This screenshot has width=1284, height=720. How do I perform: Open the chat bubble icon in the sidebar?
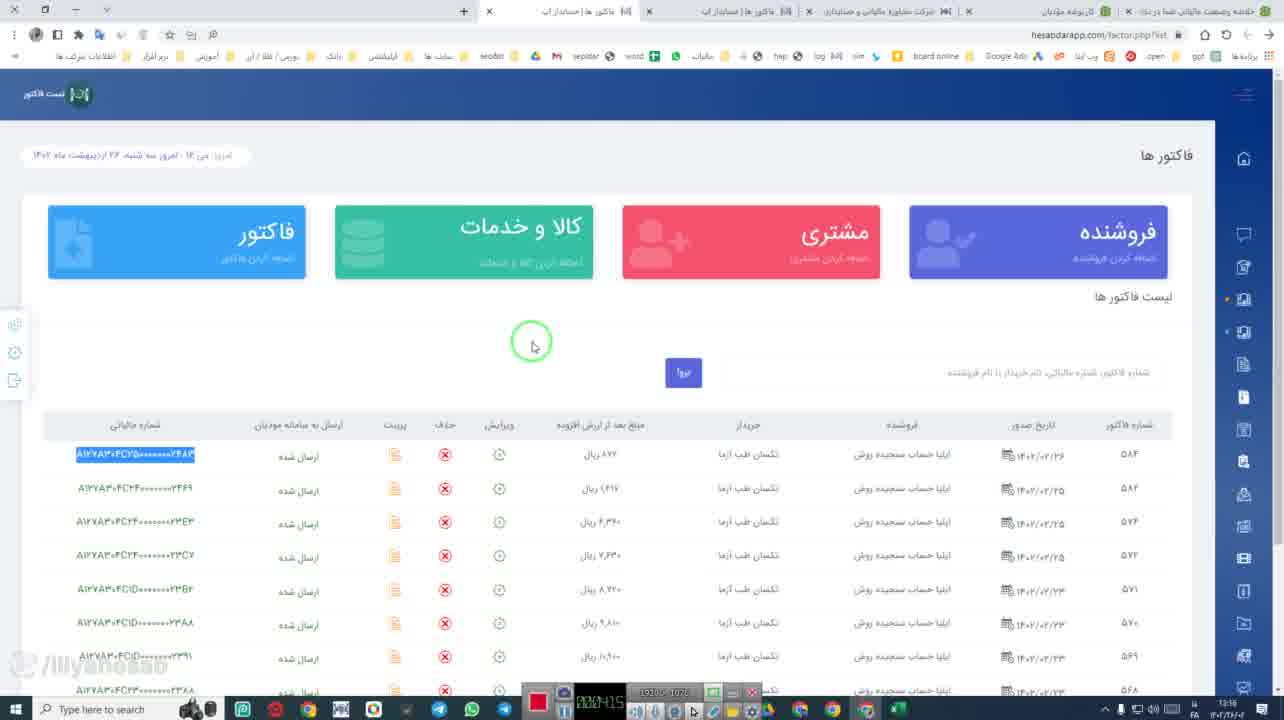click(x=1244, y=235)
